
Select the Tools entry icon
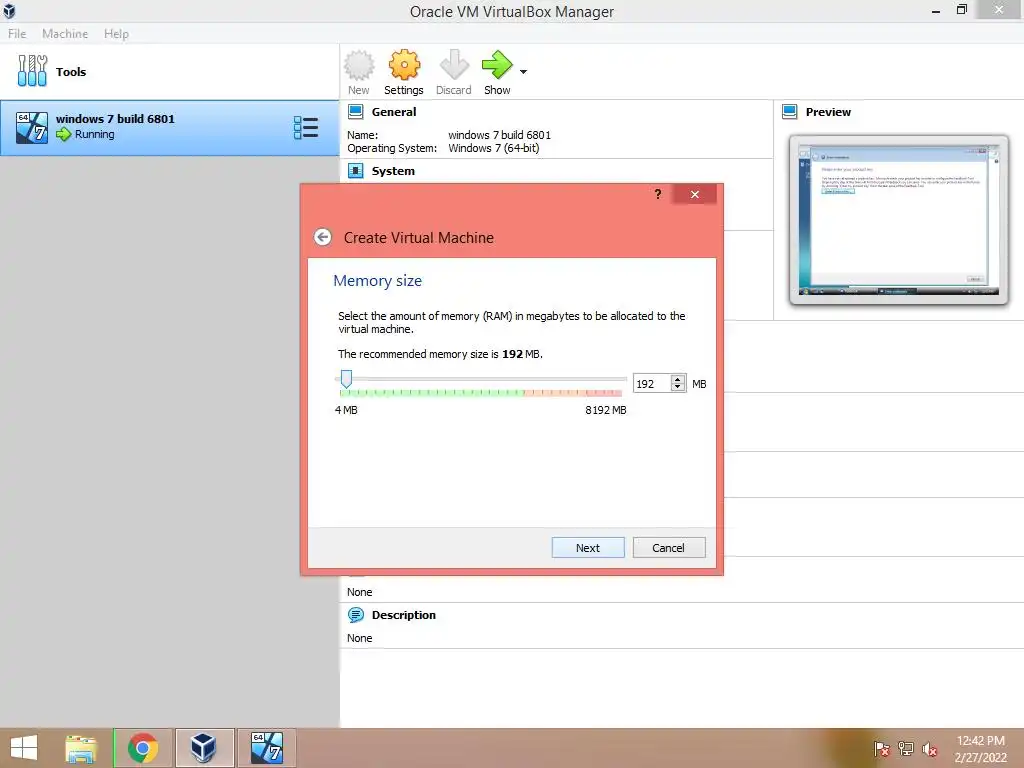pos(32,71)
